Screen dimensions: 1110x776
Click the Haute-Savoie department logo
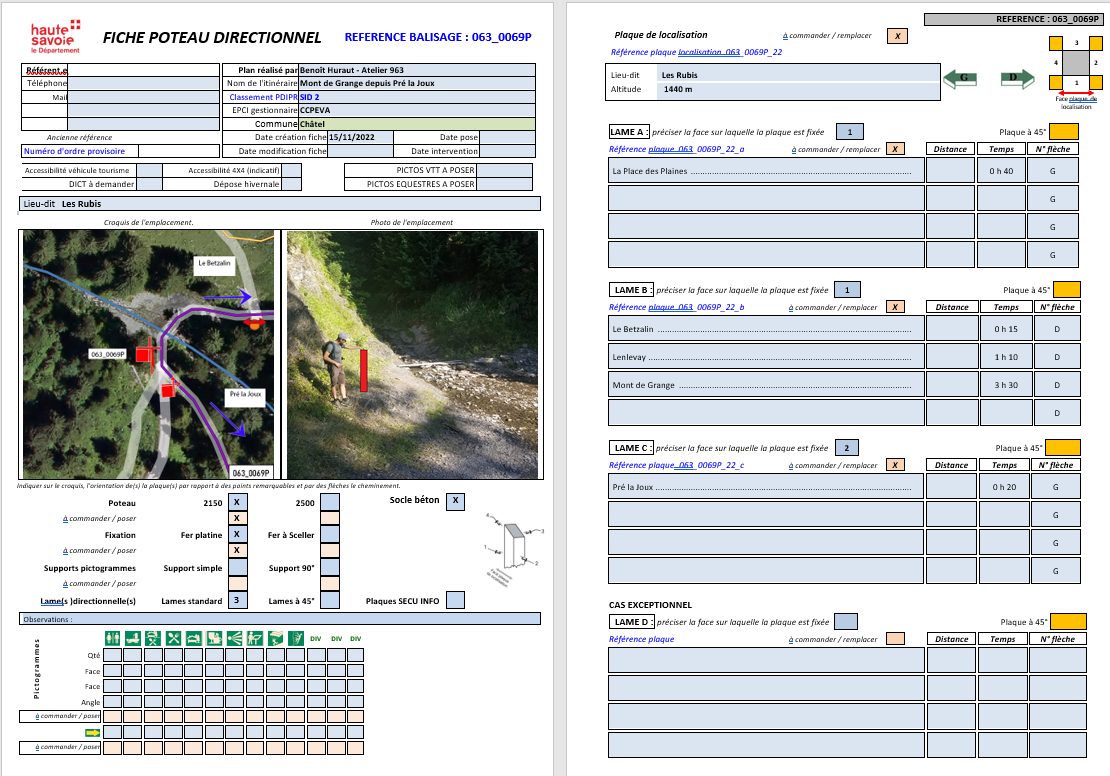pyautogui.click(x=55, y=36)
